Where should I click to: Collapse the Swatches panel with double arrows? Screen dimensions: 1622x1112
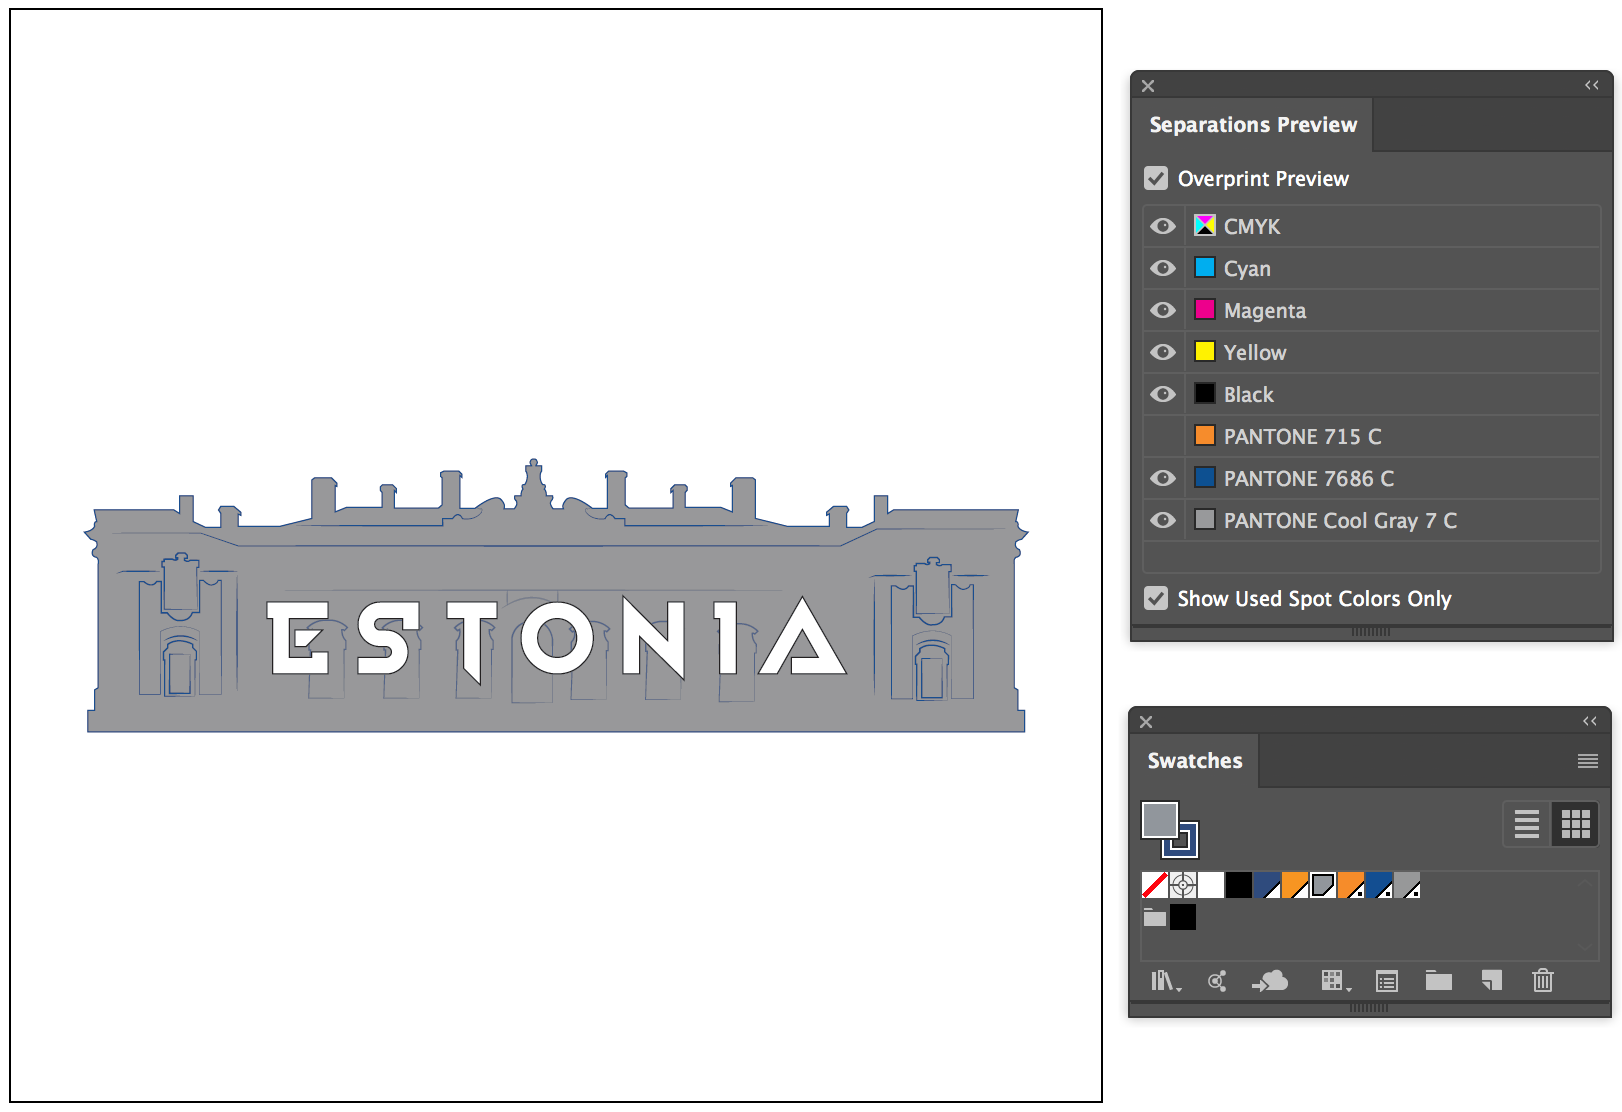1590,721
